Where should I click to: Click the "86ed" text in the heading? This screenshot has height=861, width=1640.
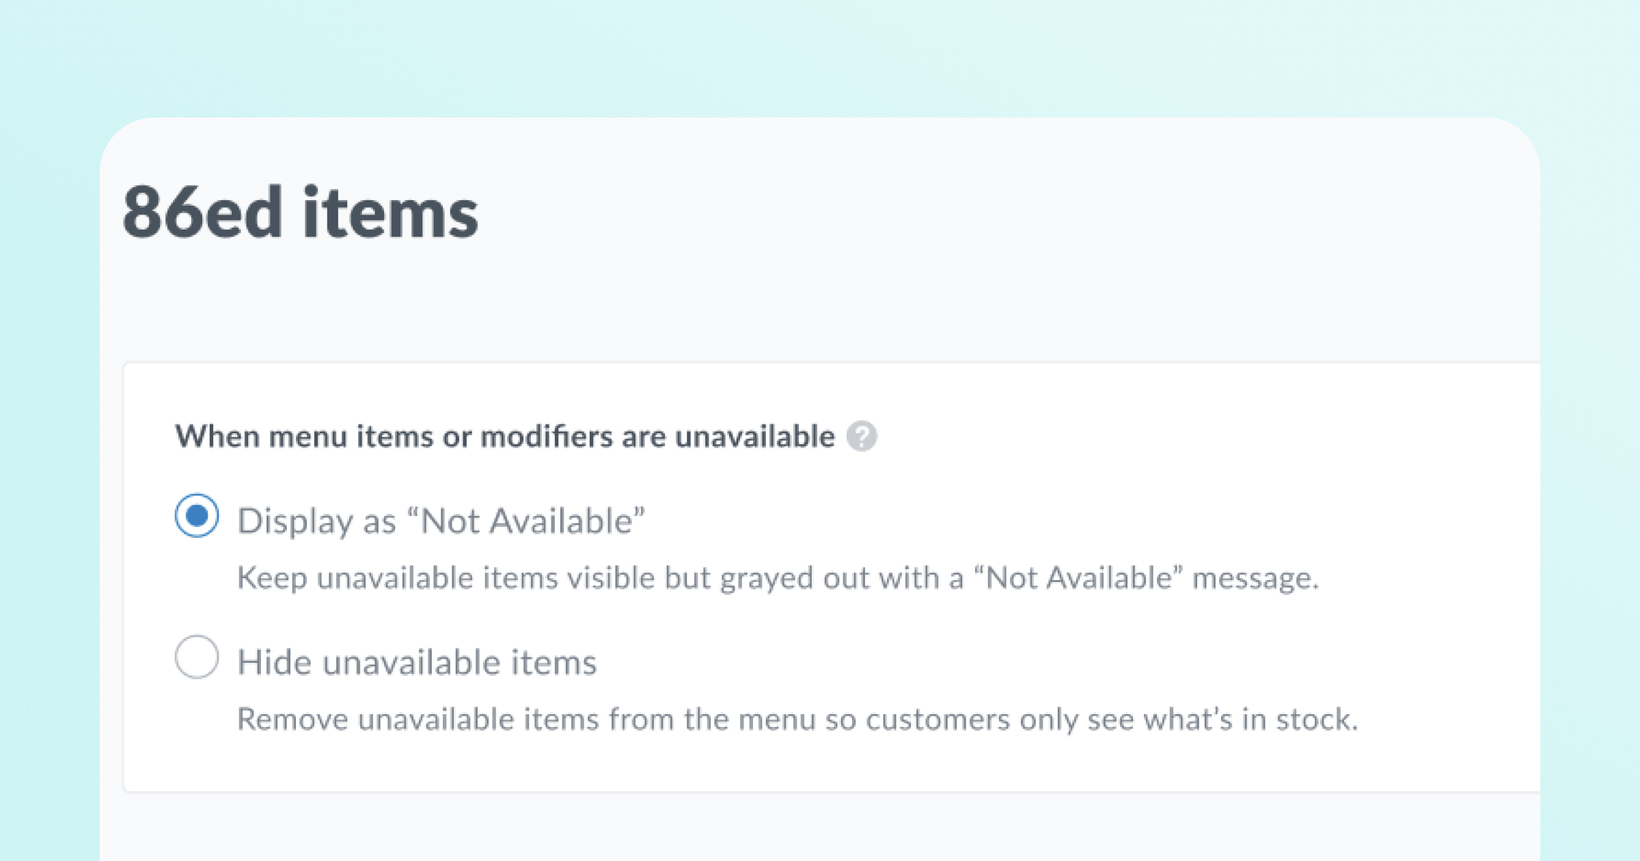point(203,212)
